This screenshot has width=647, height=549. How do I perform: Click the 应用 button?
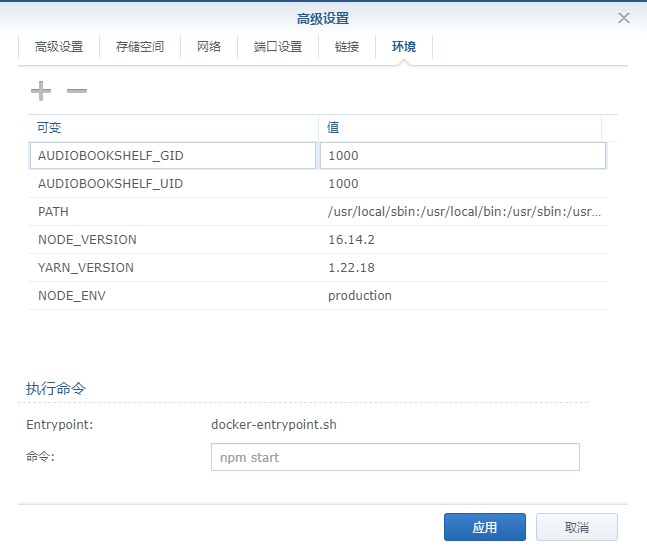click(484, 527)
